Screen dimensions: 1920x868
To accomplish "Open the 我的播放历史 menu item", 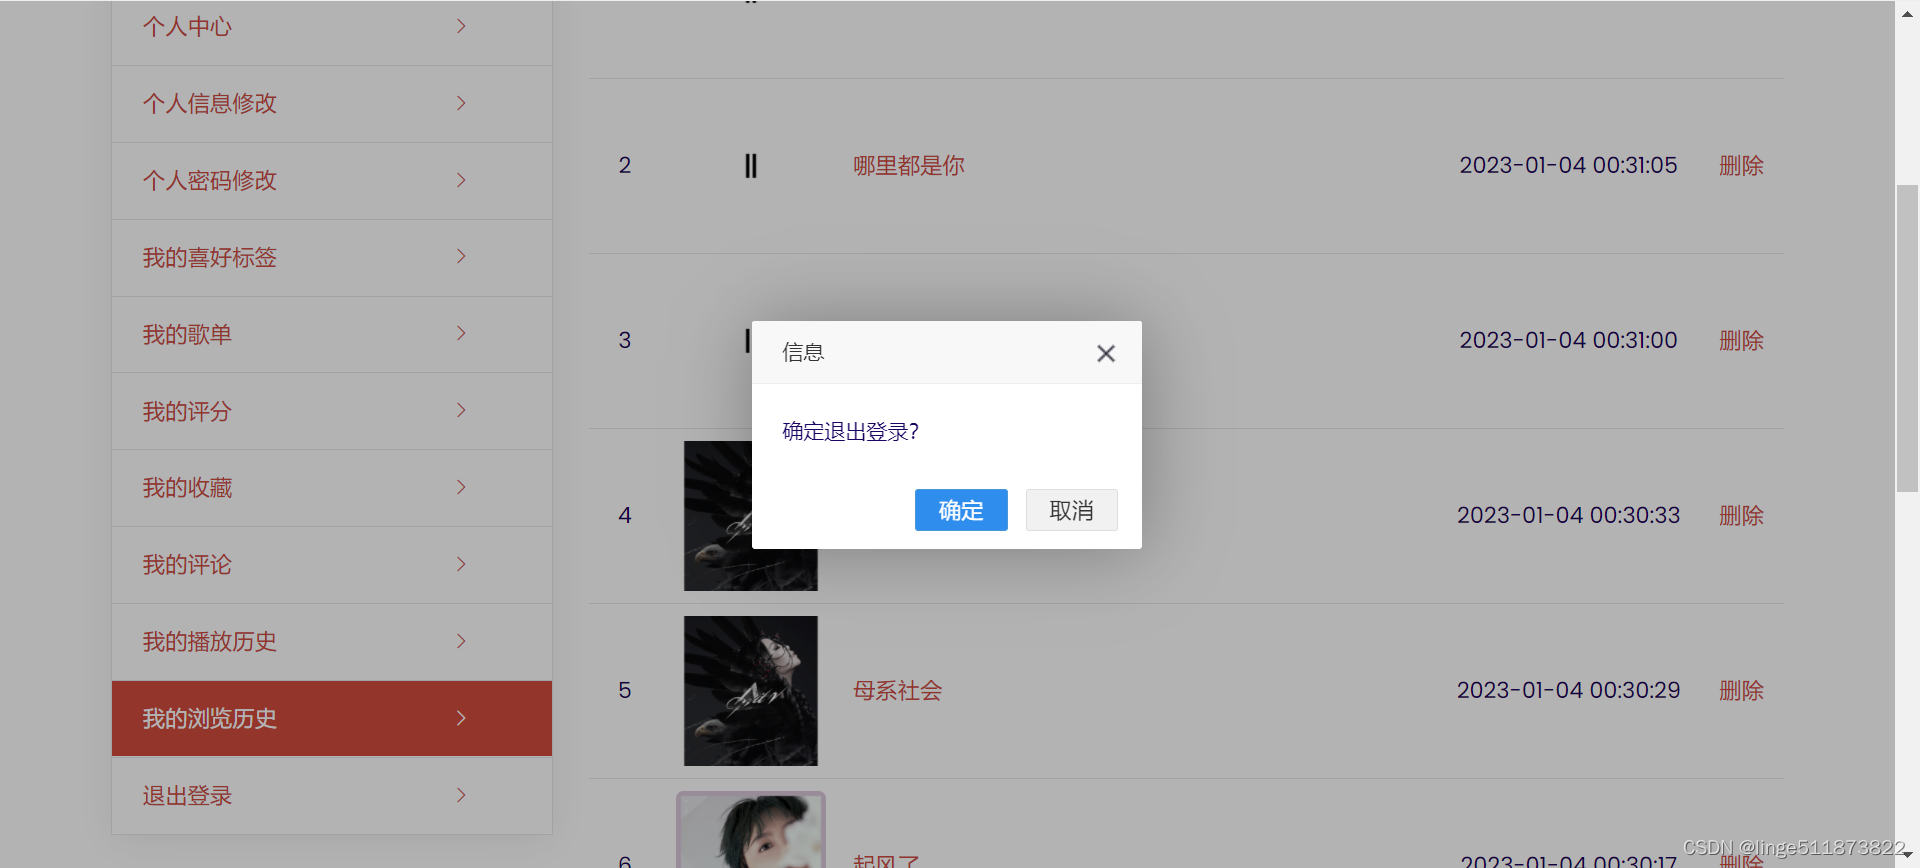I will point(332,642).
